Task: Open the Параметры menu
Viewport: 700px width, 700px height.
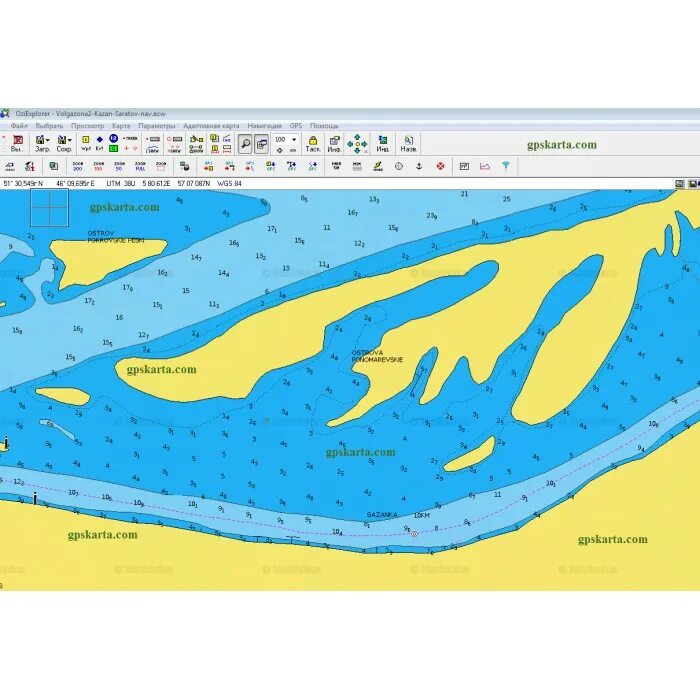Action: (x=157, y=126)
